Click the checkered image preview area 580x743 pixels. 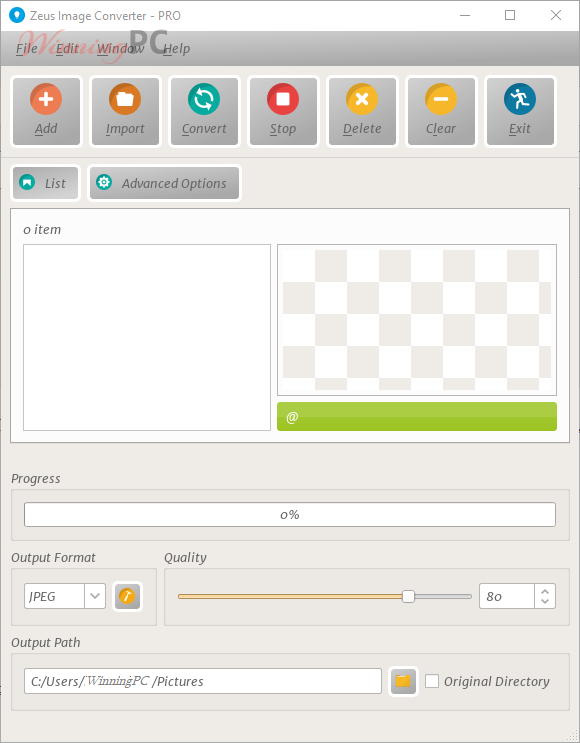click(417, 320)
